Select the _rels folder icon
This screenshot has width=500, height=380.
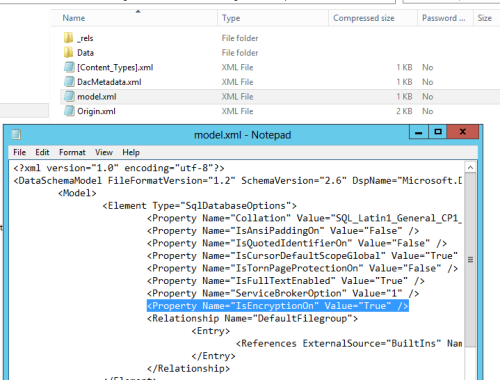68,38
